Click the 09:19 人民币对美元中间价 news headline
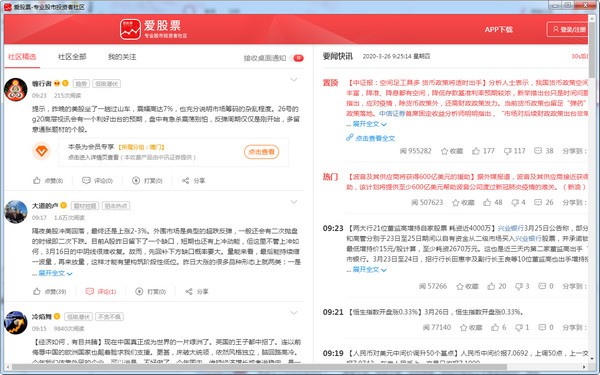600x375 pixels. (403, 353)
